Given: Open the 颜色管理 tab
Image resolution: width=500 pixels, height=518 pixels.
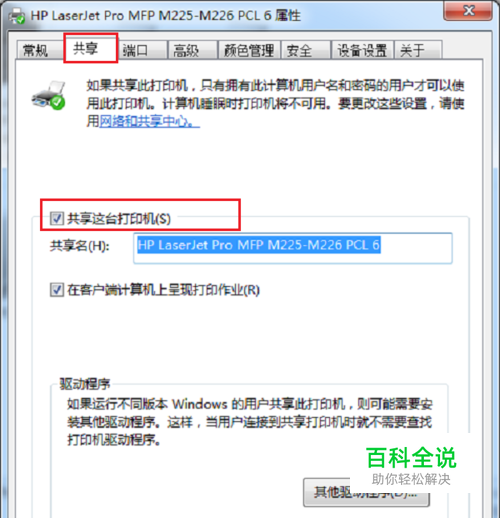Looking at the screenshot, I should pyautogui.click(x=249, y=50).
